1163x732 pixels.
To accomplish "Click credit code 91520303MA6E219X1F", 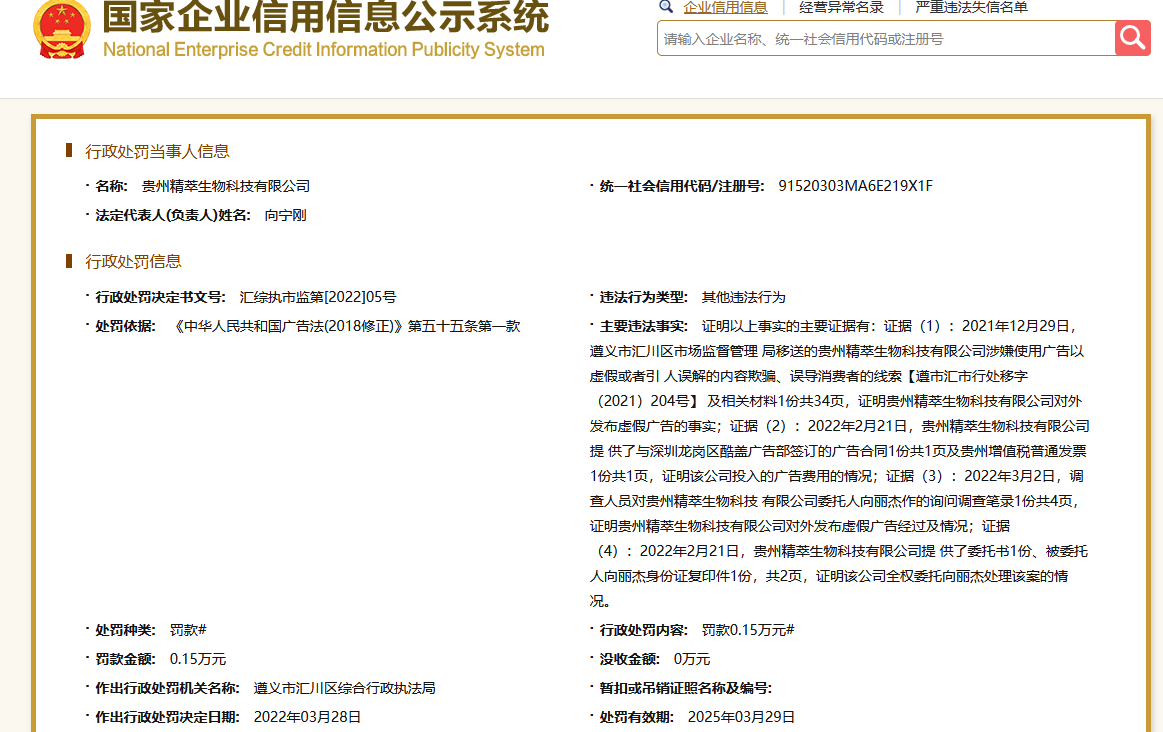I will tap(855, 186).
